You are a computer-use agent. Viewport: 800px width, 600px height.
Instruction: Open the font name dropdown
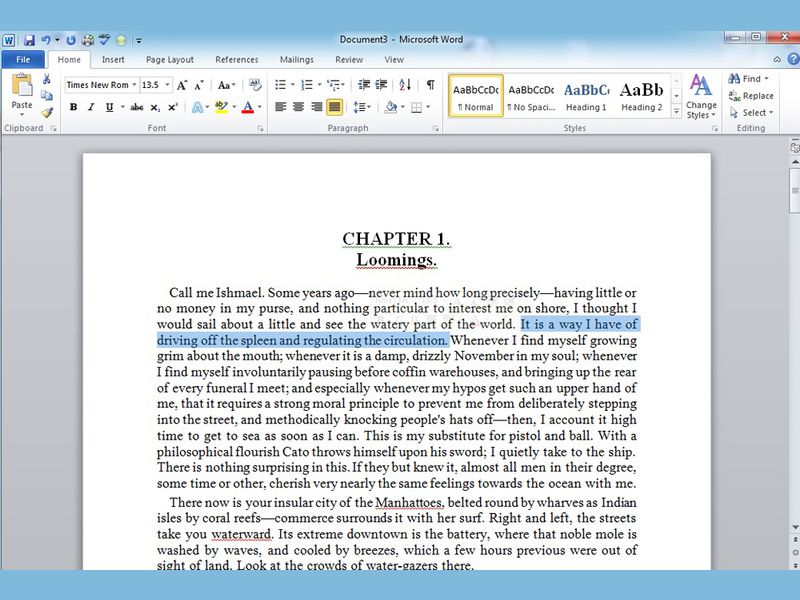[134, 85]
